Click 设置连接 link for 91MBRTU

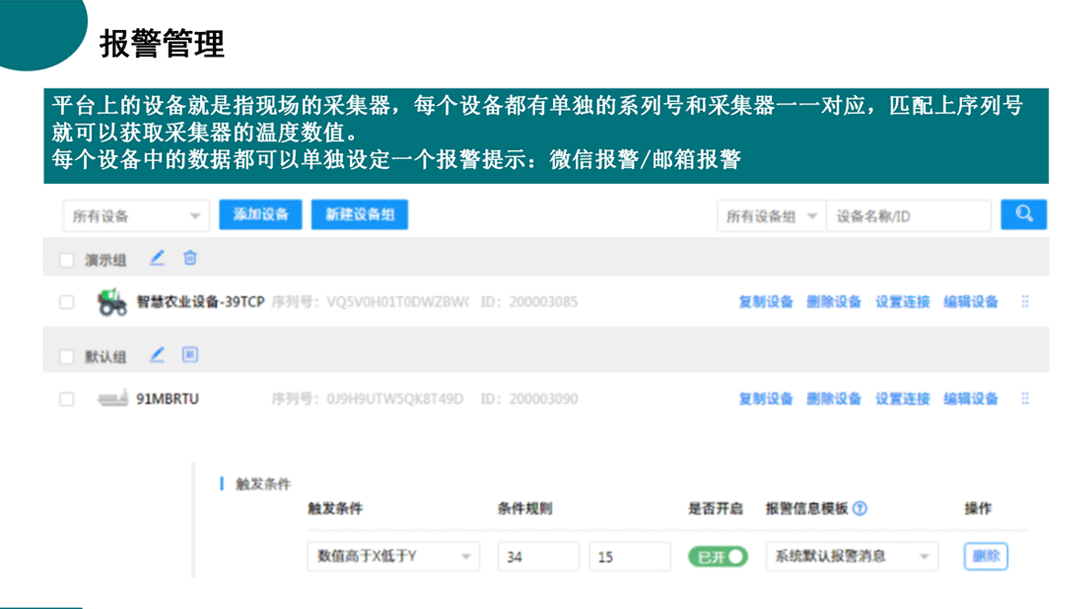tap(902, 399)
